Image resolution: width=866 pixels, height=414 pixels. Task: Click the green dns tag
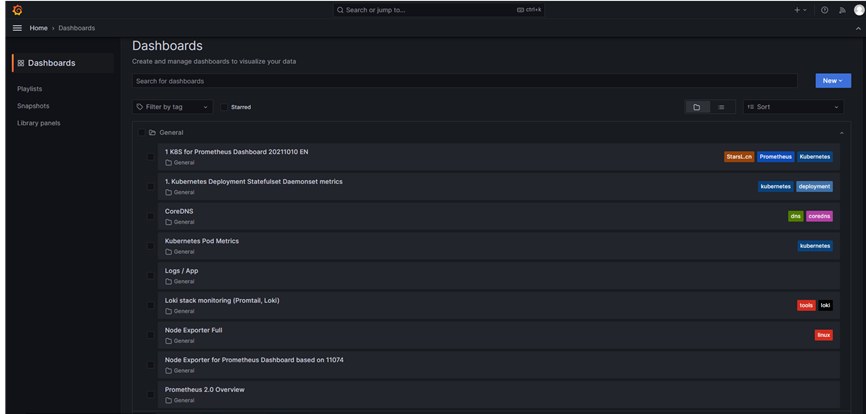pyautogui.click(x=795, y=216)
